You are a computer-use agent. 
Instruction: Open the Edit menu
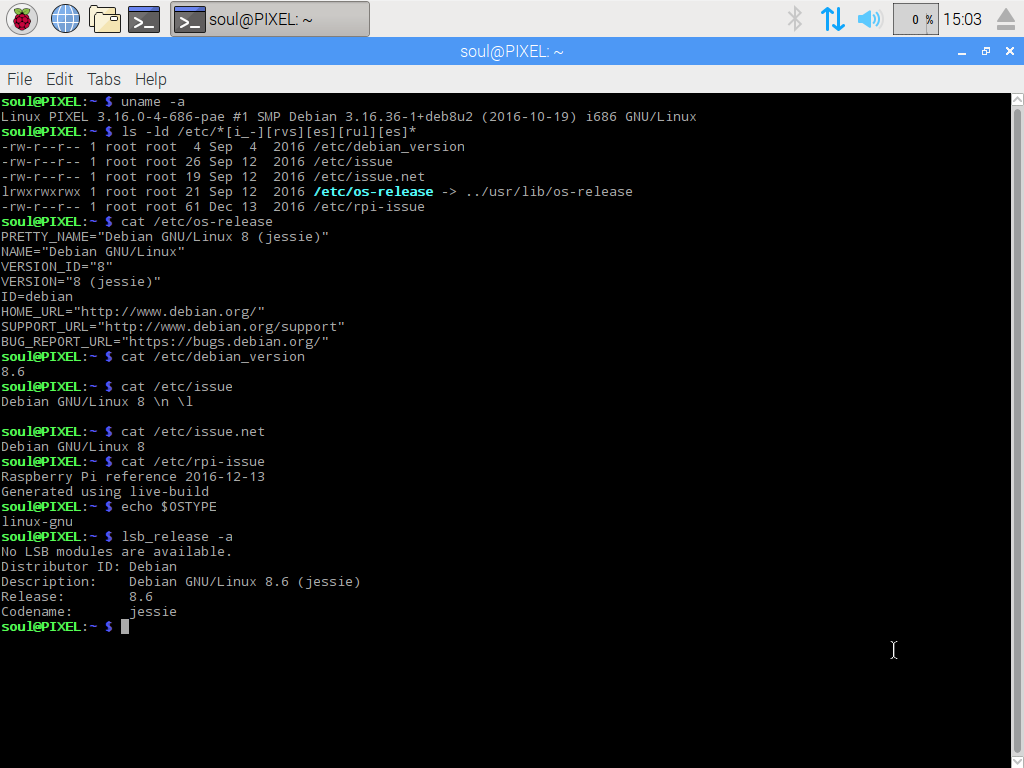59,79
